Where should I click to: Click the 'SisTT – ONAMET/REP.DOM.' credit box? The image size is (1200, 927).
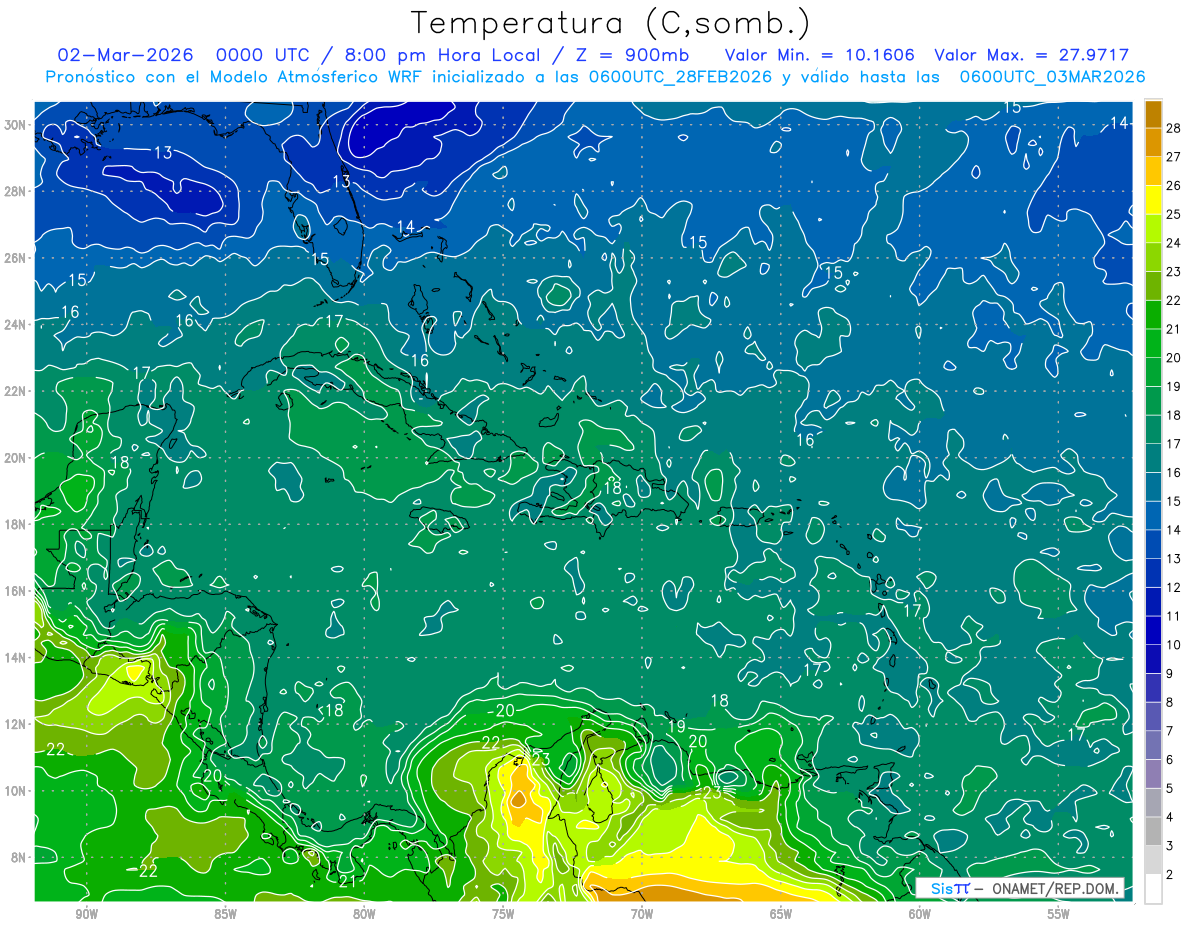(1019, 888)
